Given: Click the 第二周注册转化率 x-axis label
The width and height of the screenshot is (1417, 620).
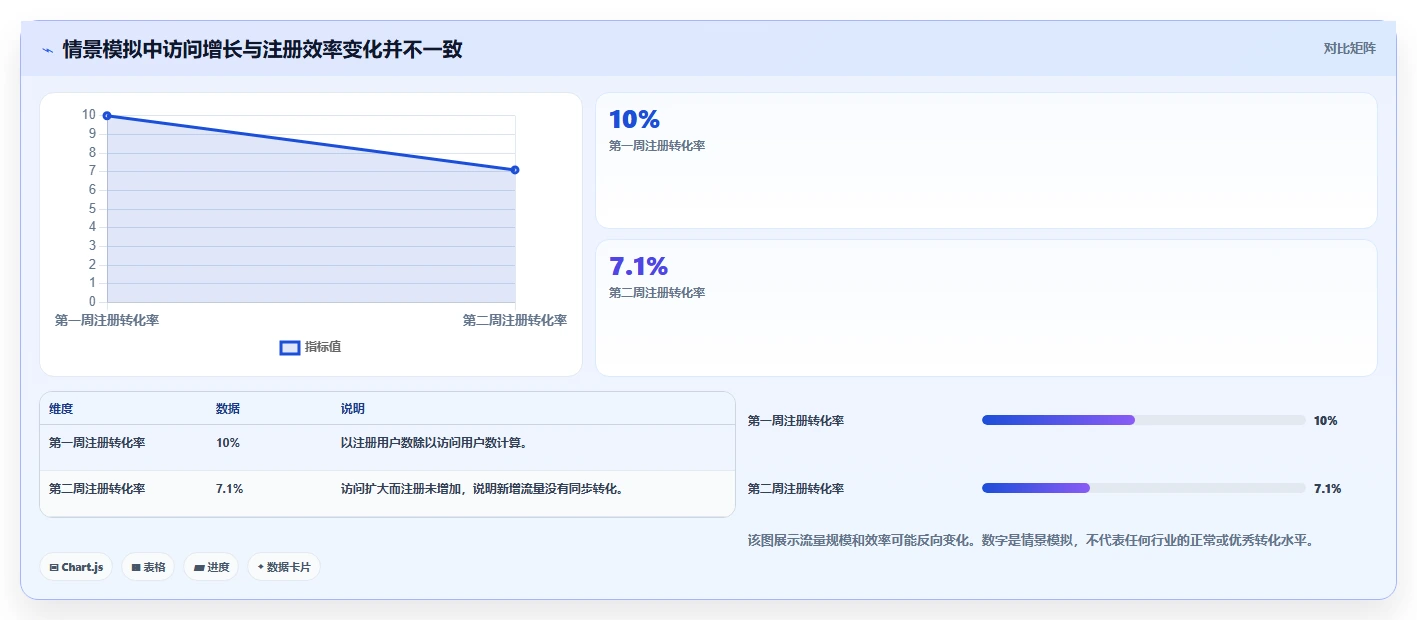Looking at the screenshot, I should (x=515, y=320).
